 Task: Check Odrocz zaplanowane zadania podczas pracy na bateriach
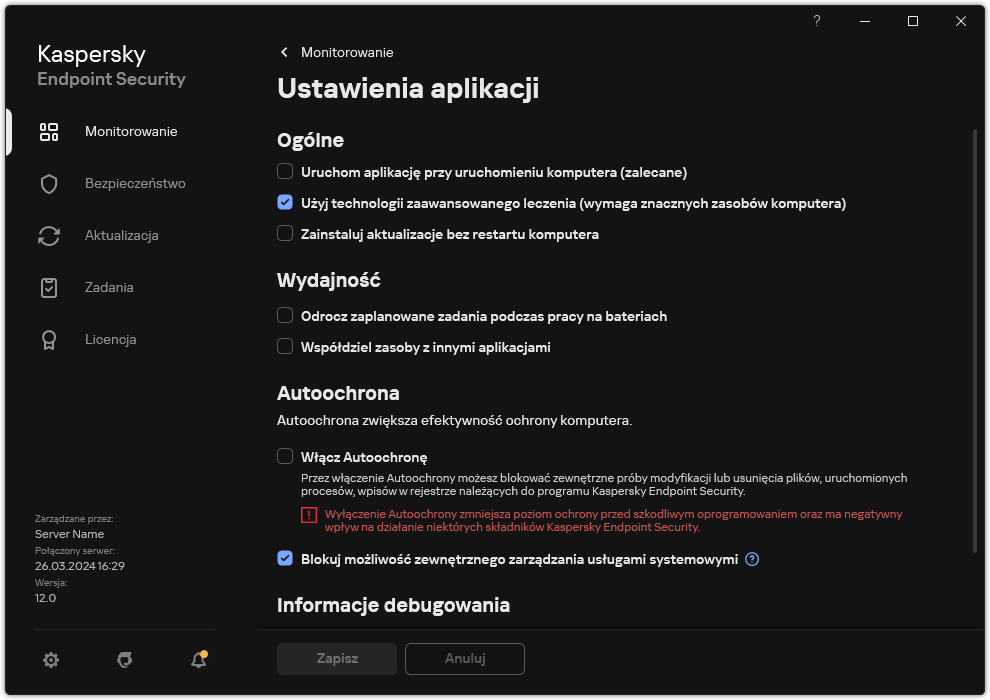pyautogui.click(x=283, y=315)
